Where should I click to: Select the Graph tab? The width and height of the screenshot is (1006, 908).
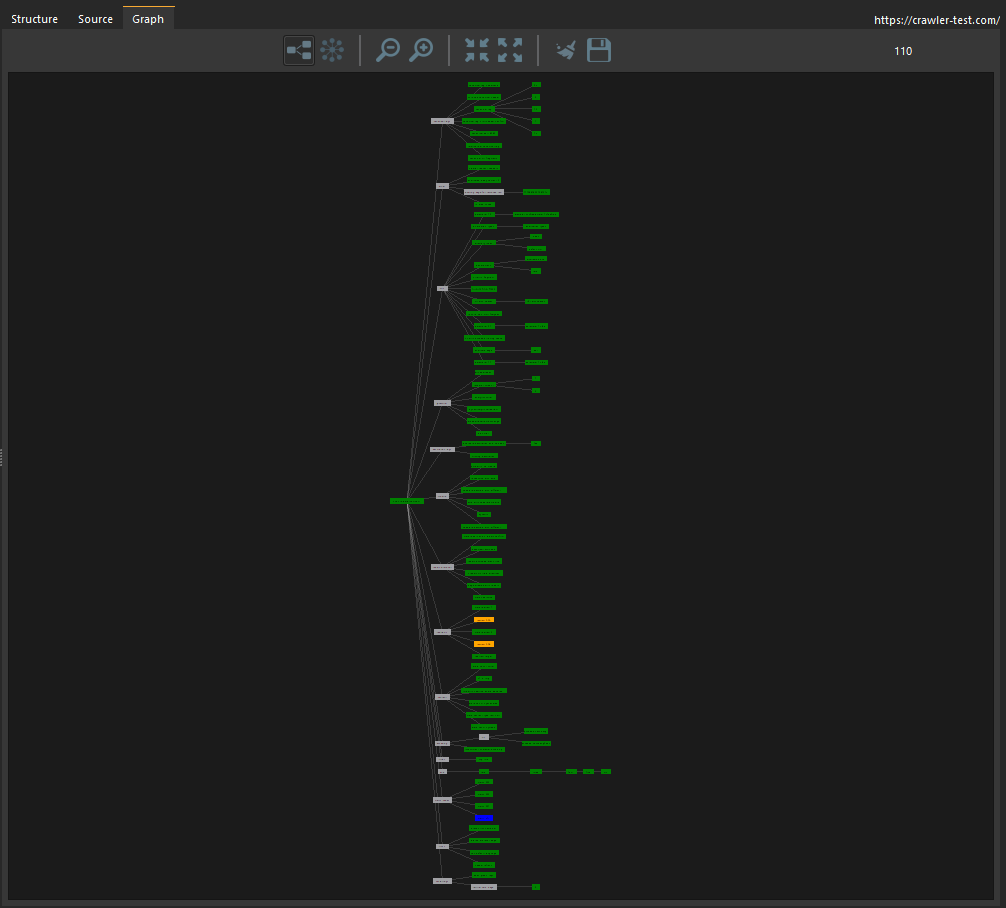tap(148, 19)
